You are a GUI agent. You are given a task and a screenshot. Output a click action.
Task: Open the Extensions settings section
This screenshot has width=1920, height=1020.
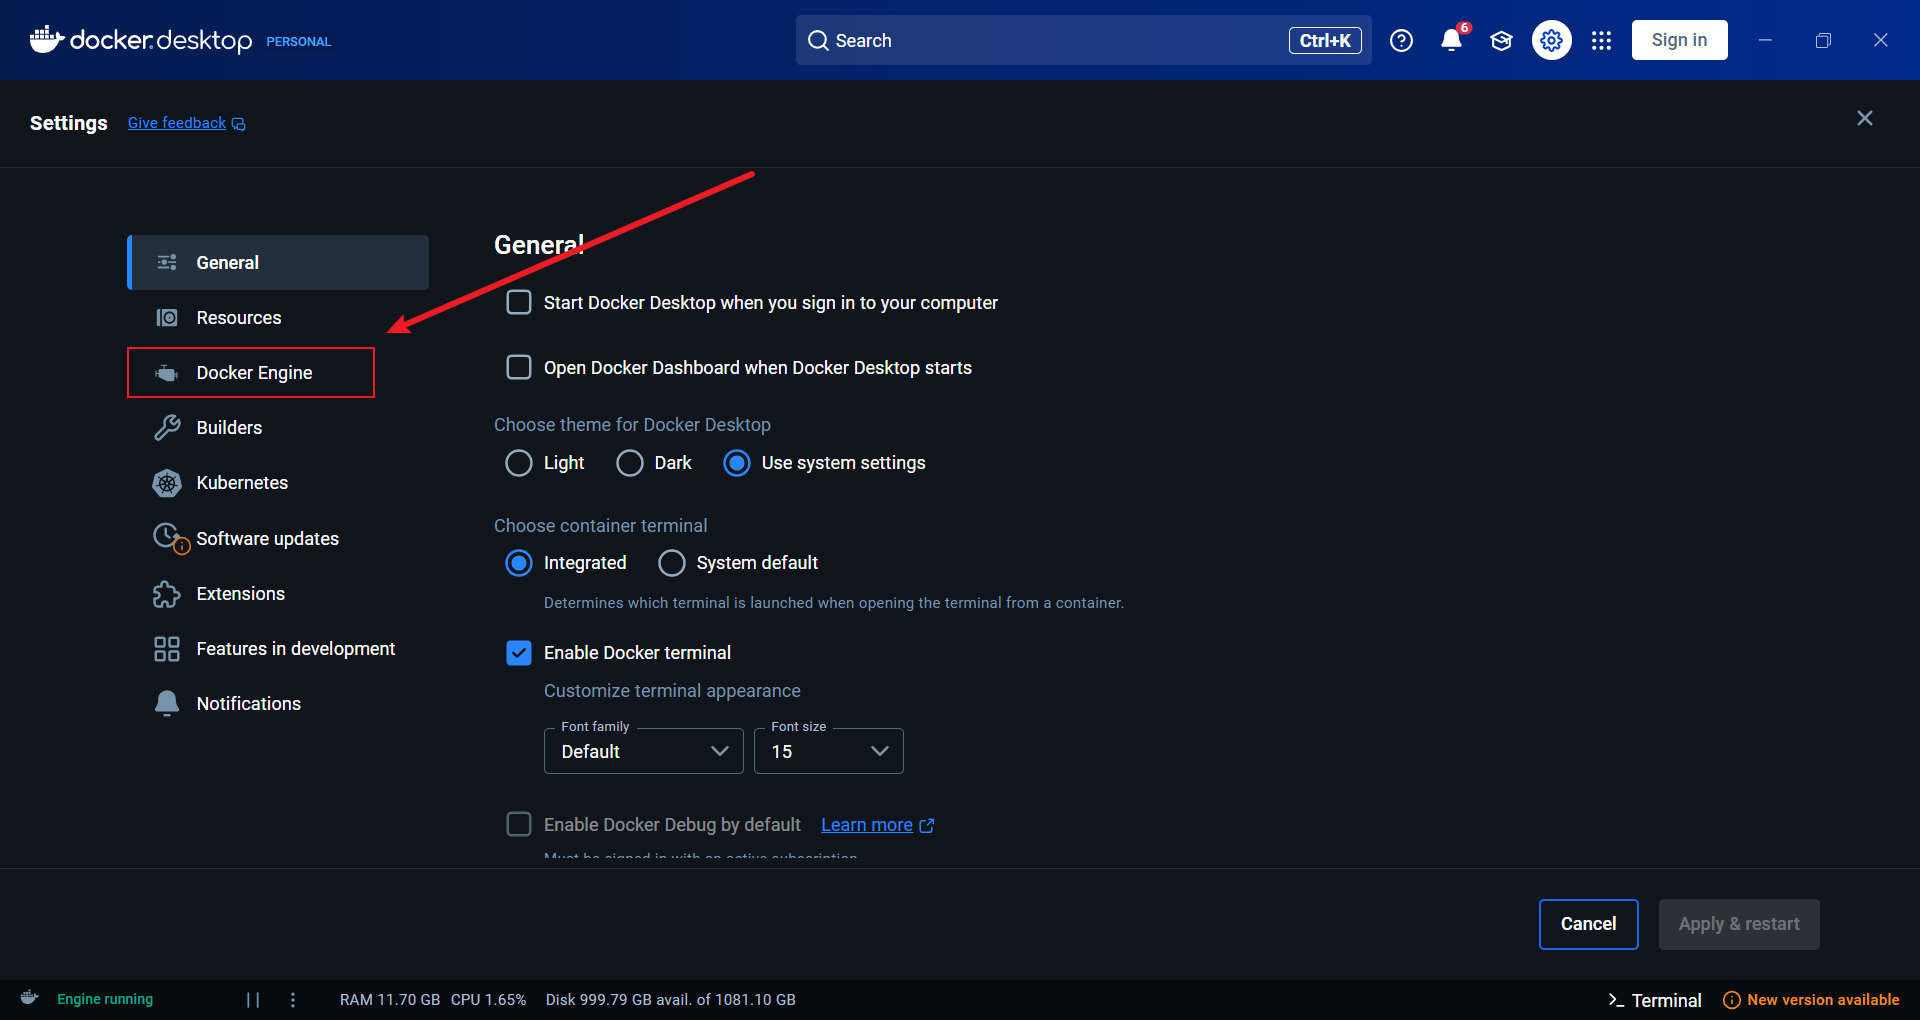pos(278,594)
